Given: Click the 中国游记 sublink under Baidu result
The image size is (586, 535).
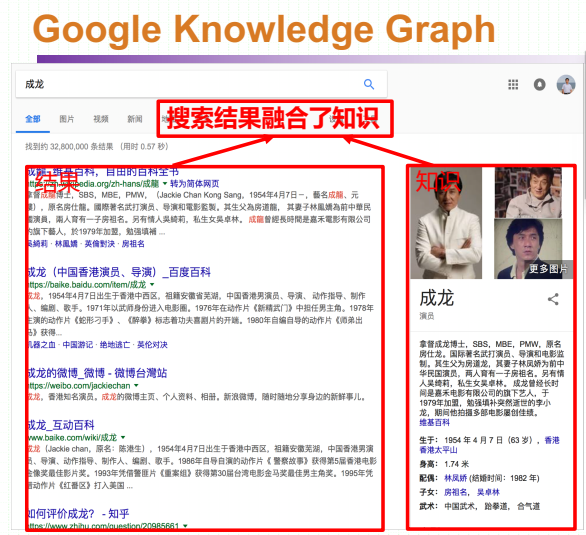Looking at the screenshot, I should 77,345.
